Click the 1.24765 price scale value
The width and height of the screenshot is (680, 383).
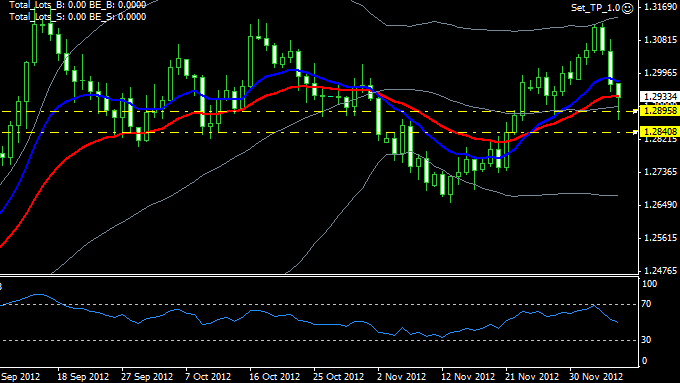660,271
